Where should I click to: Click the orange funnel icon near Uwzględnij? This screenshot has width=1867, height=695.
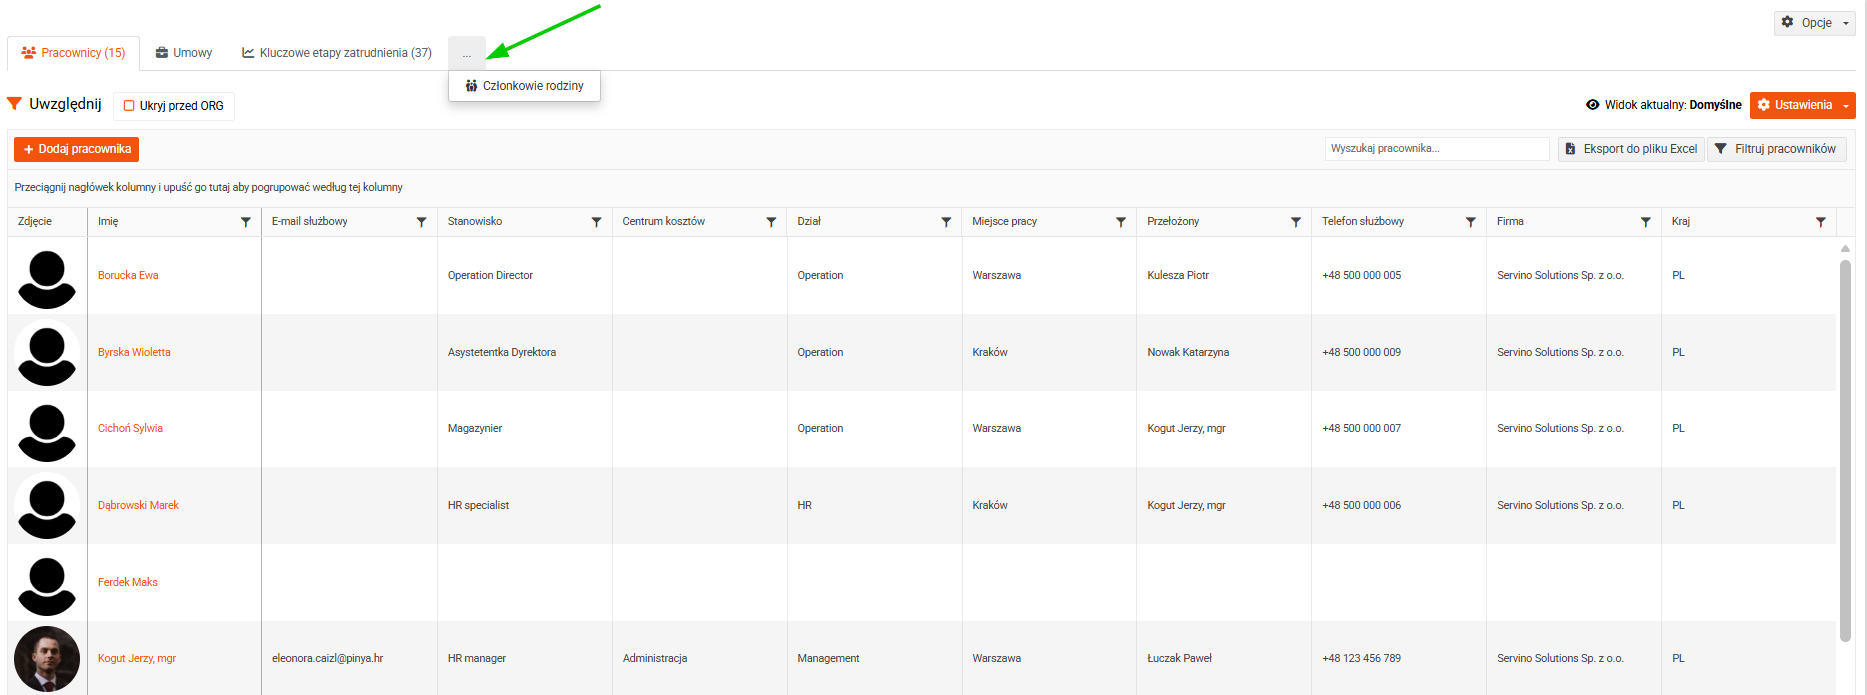pos(14,104)
